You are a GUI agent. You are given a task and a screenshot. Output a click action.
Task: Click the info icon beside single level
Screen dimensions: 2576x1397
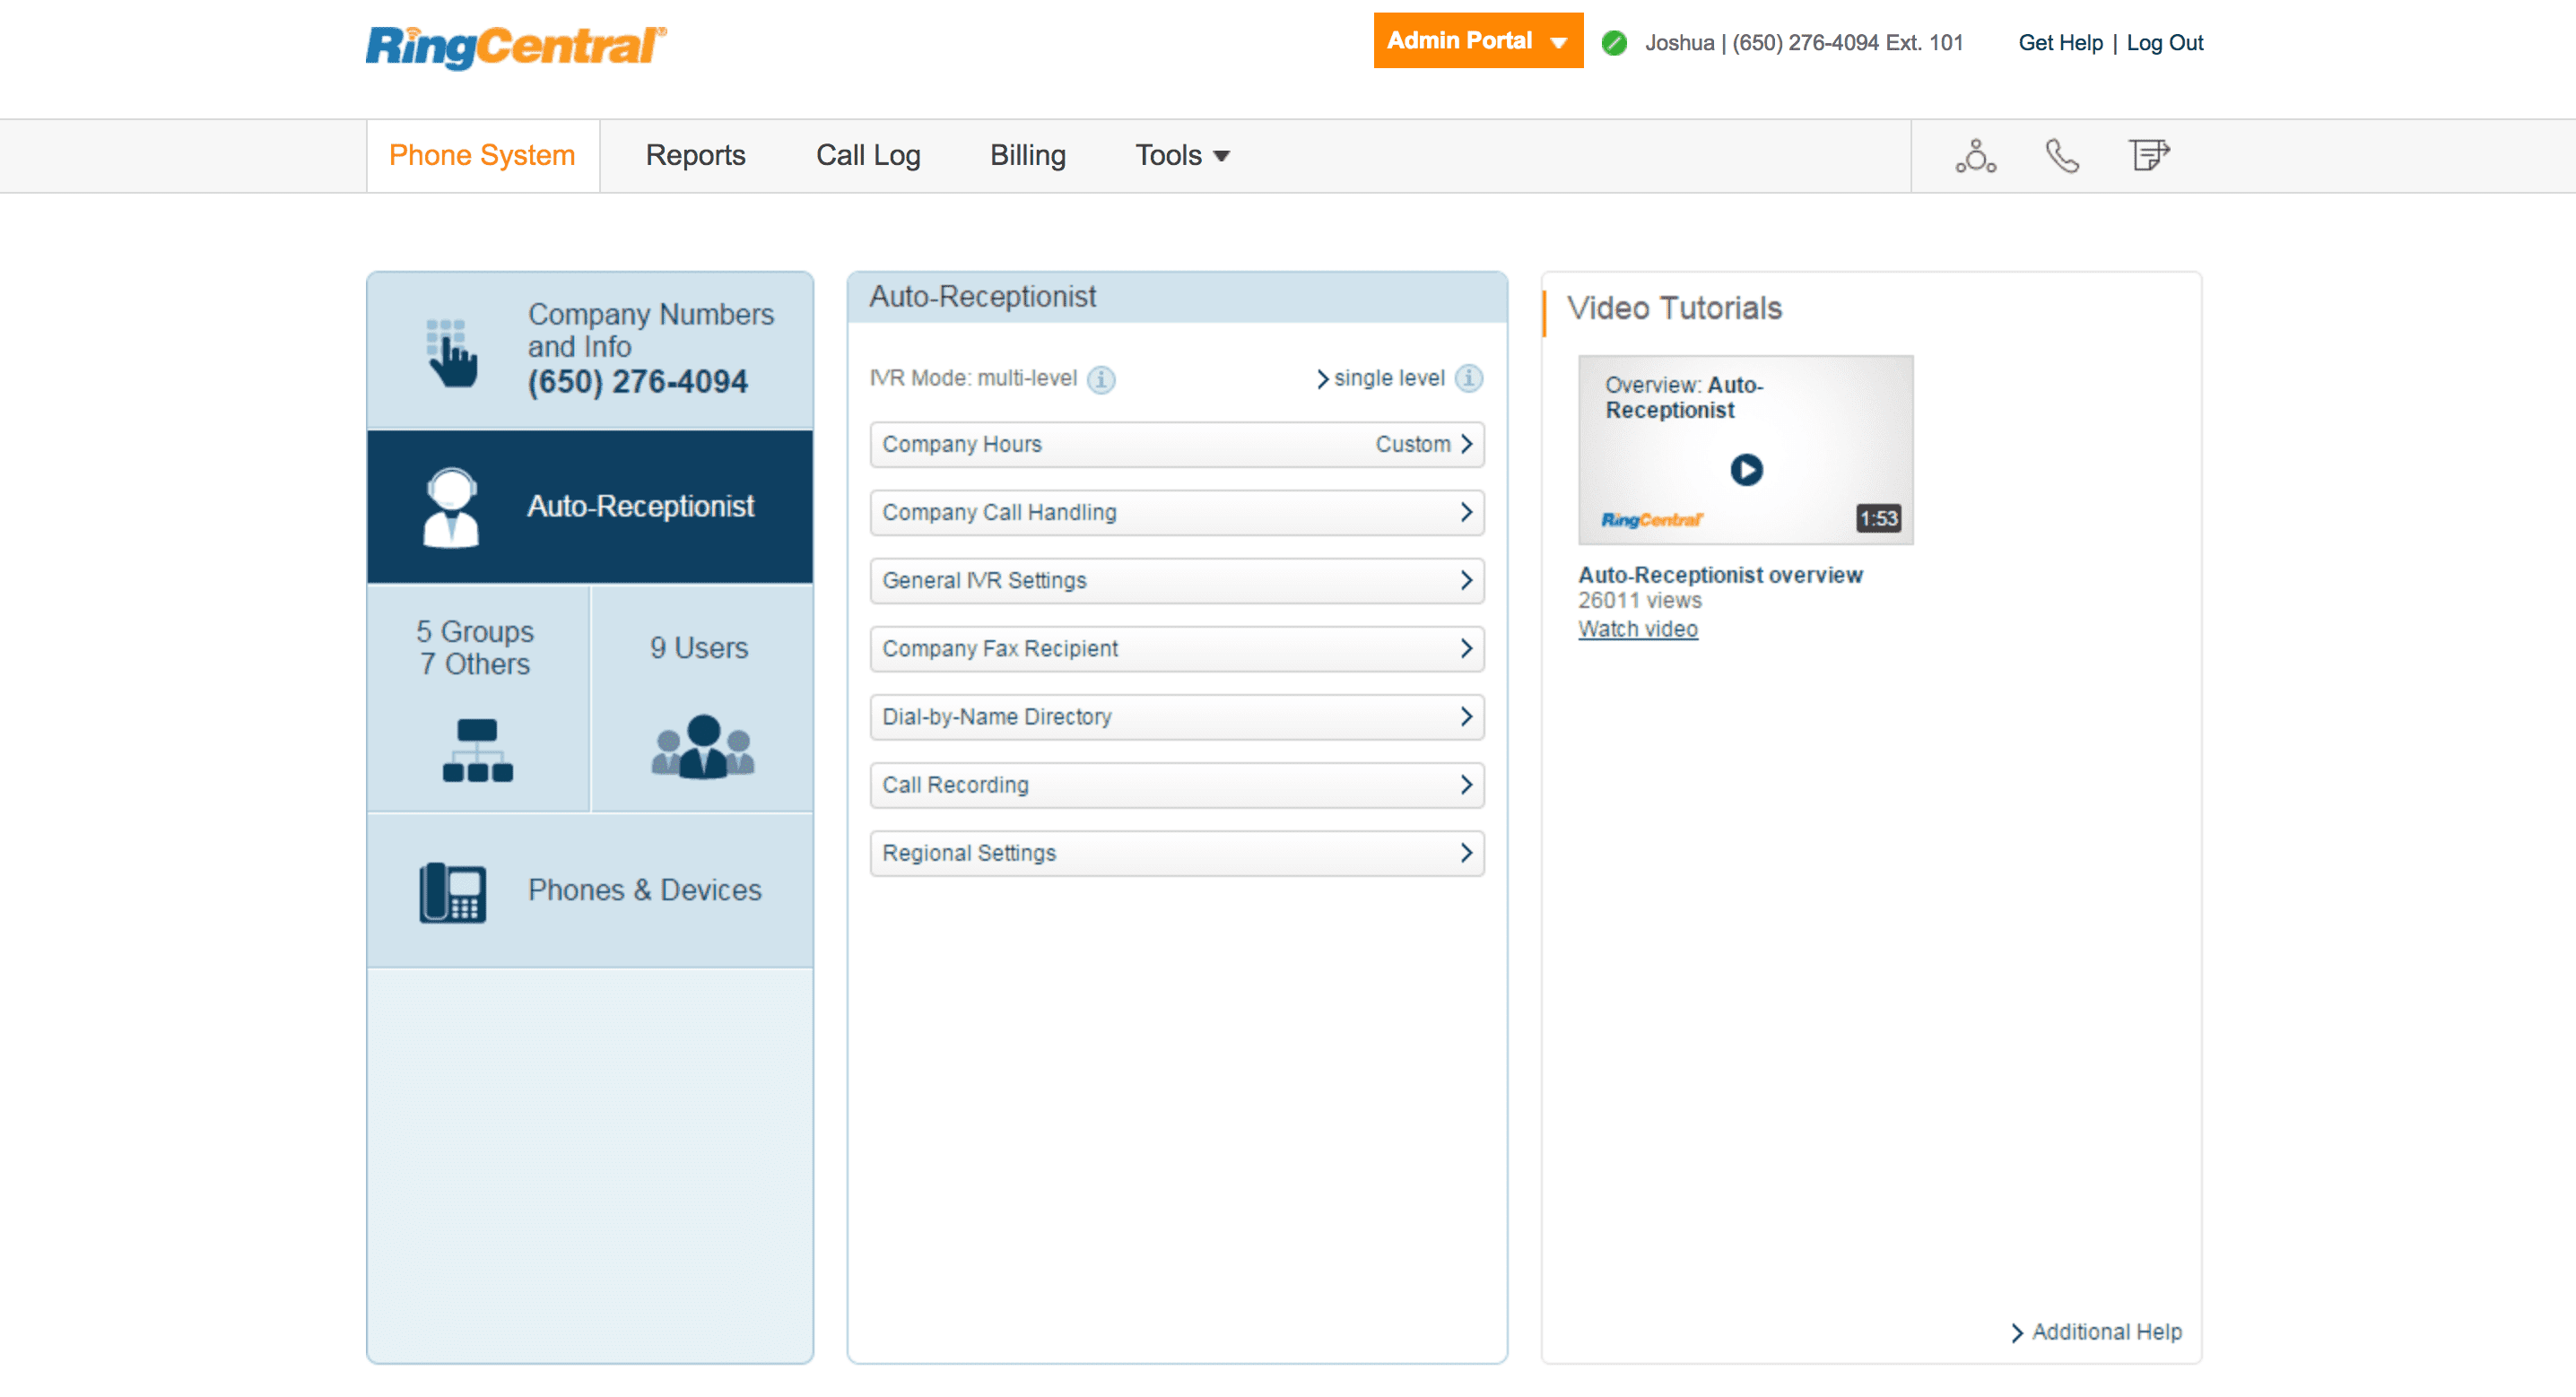tap(1468, 378)
